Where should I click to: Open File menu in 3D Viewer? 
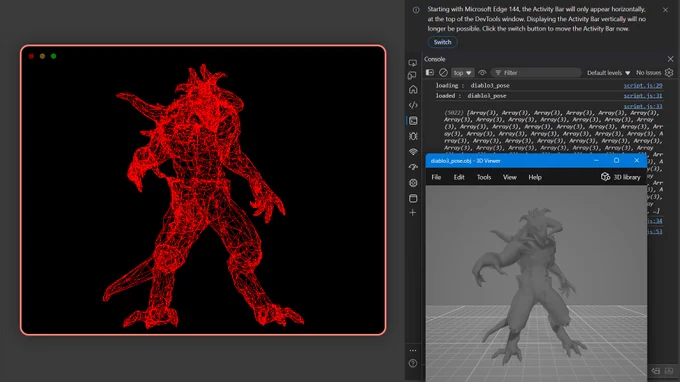click(436, 177)
